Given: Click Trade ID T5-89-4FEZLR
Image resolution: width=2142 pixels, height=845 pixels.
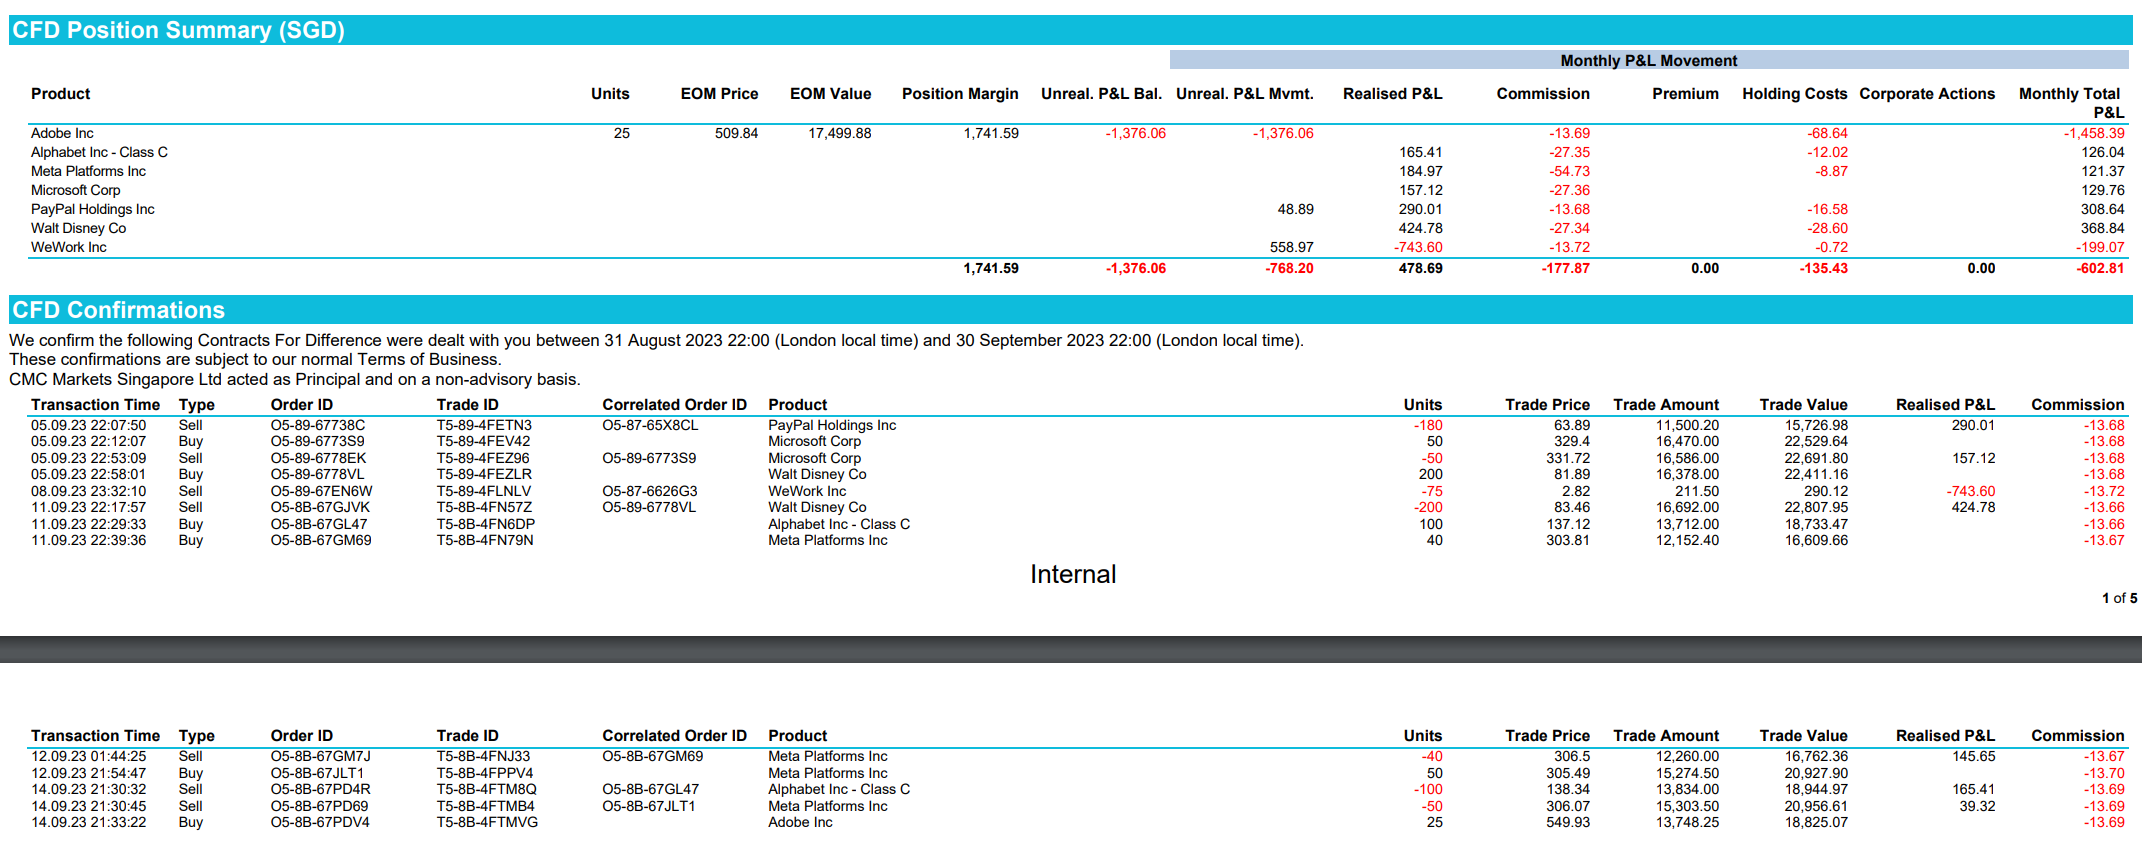Looking at the screenshot, I should [x=484, y=474].
